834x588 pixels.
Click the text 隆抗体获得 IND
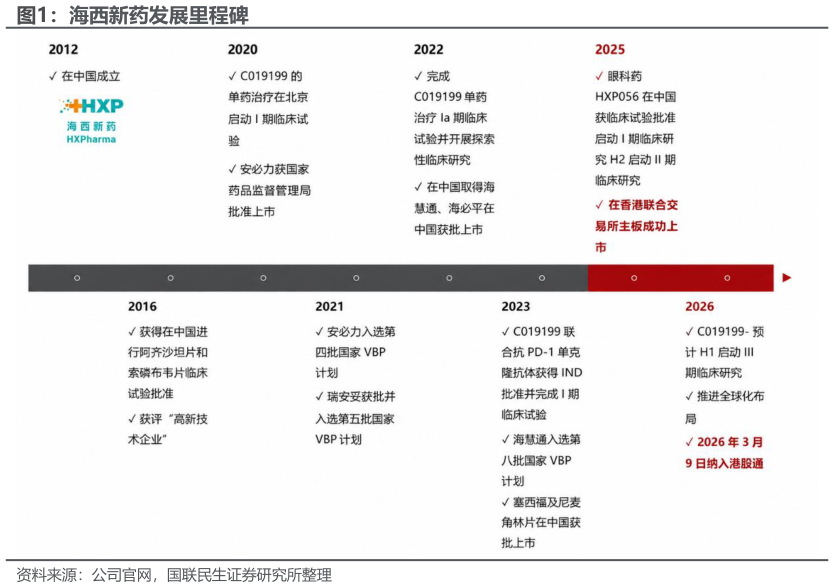point(541,373)
